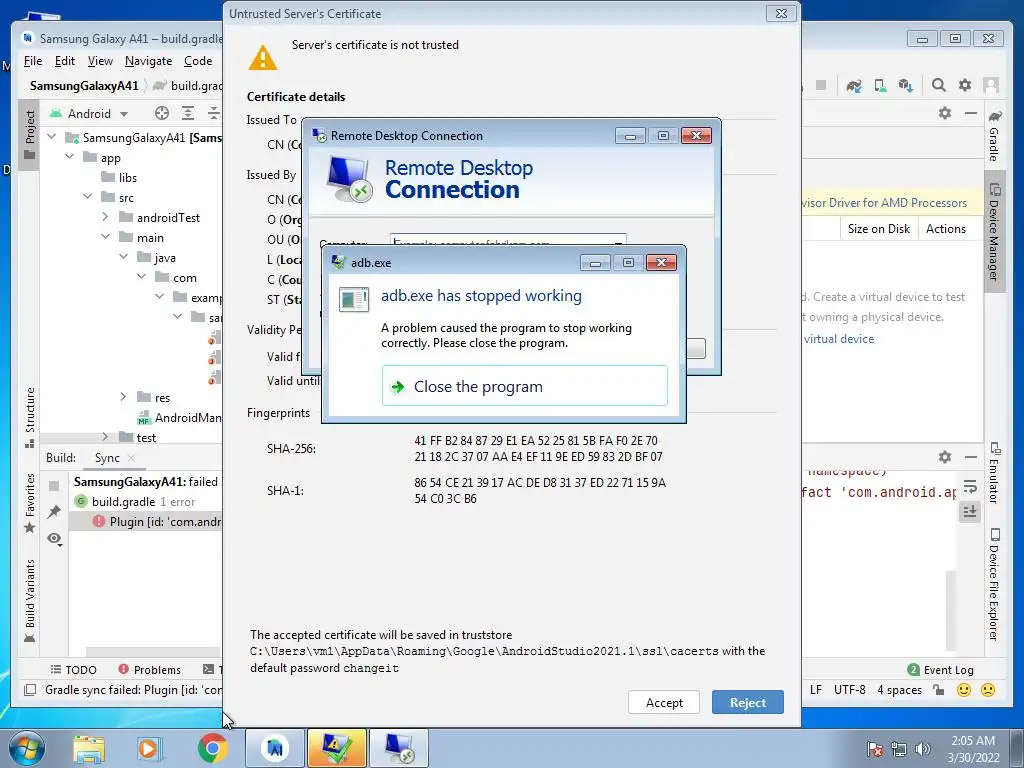This screenshot has width=1024, height=768.
Task: Reject the untrusted server certificate
Action: click(x=747, y=702)
